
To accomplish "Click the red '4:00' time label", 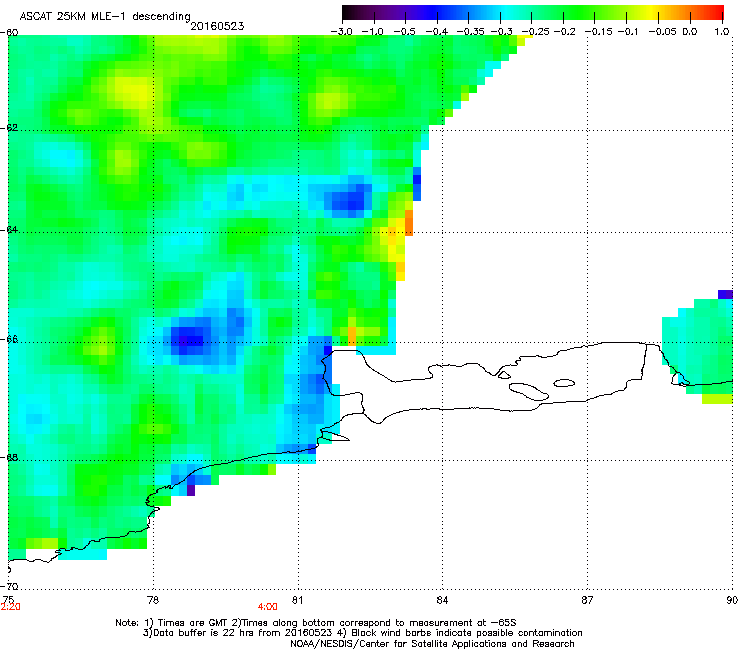I will [x=267, y=607].
